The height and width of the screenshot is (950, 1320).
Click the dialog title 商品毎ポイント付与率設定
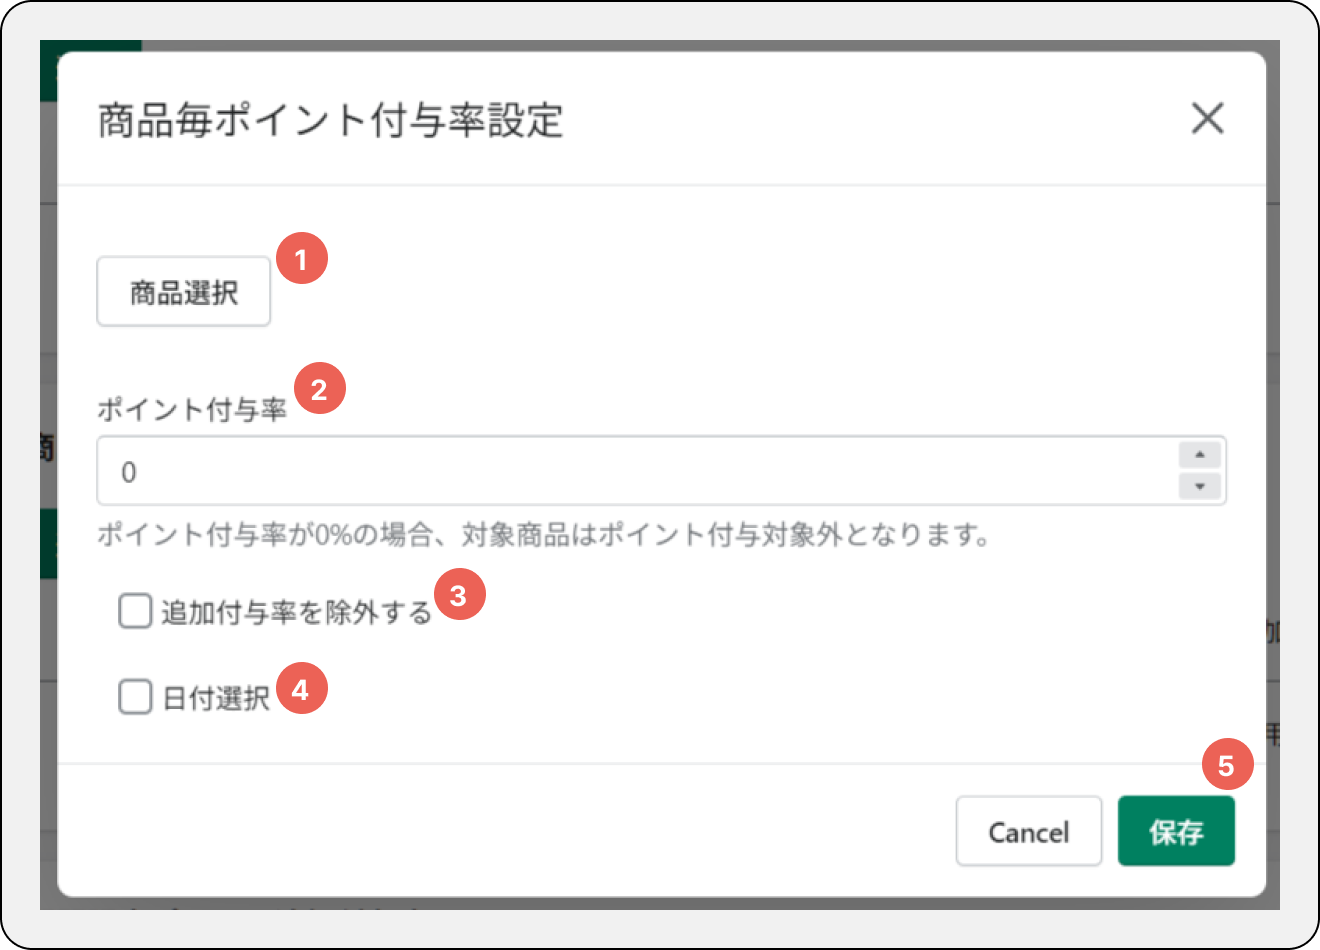click(331, 120)
